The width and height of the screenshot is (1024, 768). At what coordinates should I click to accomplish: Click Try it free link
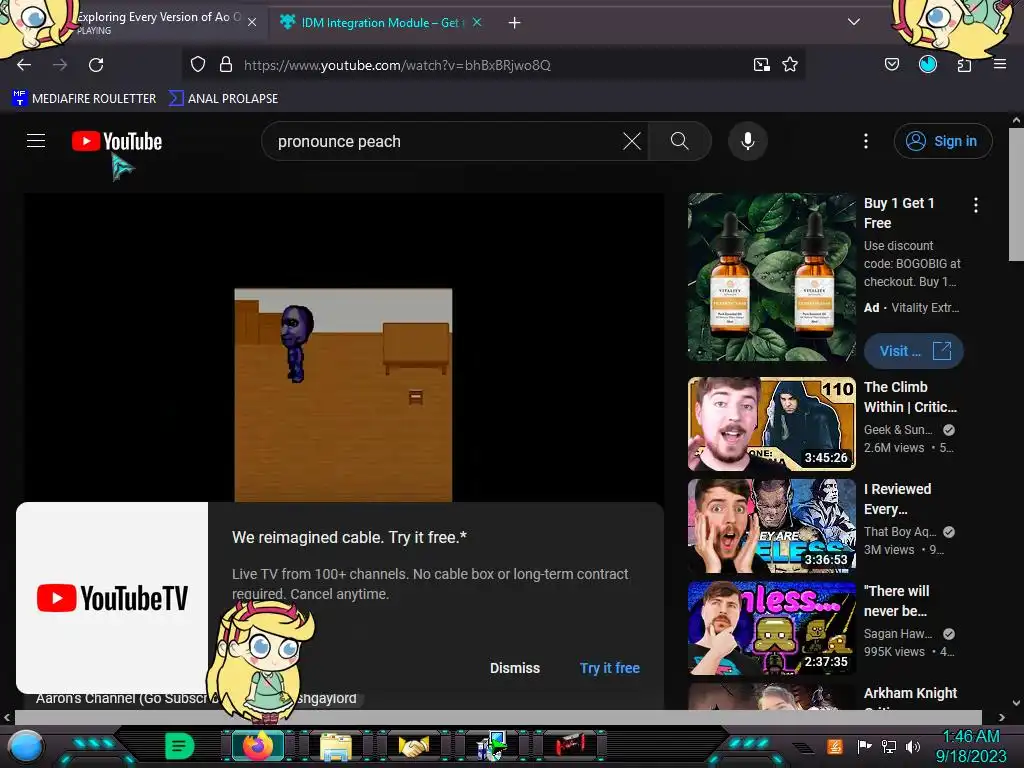609,668
